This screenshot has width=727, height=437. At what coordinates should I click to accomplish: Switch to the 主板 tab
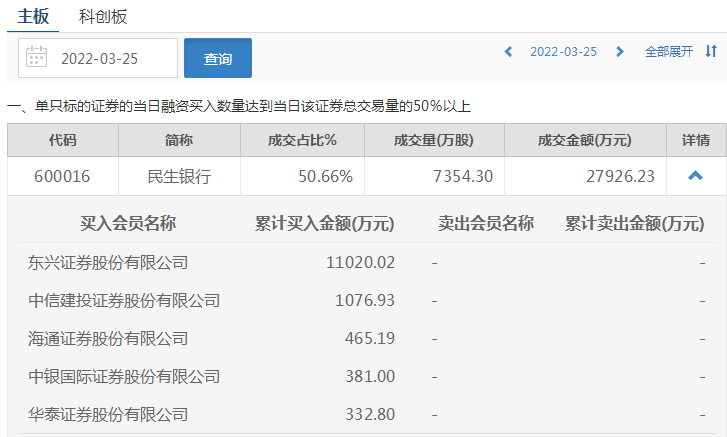click(x=33, y=16)
